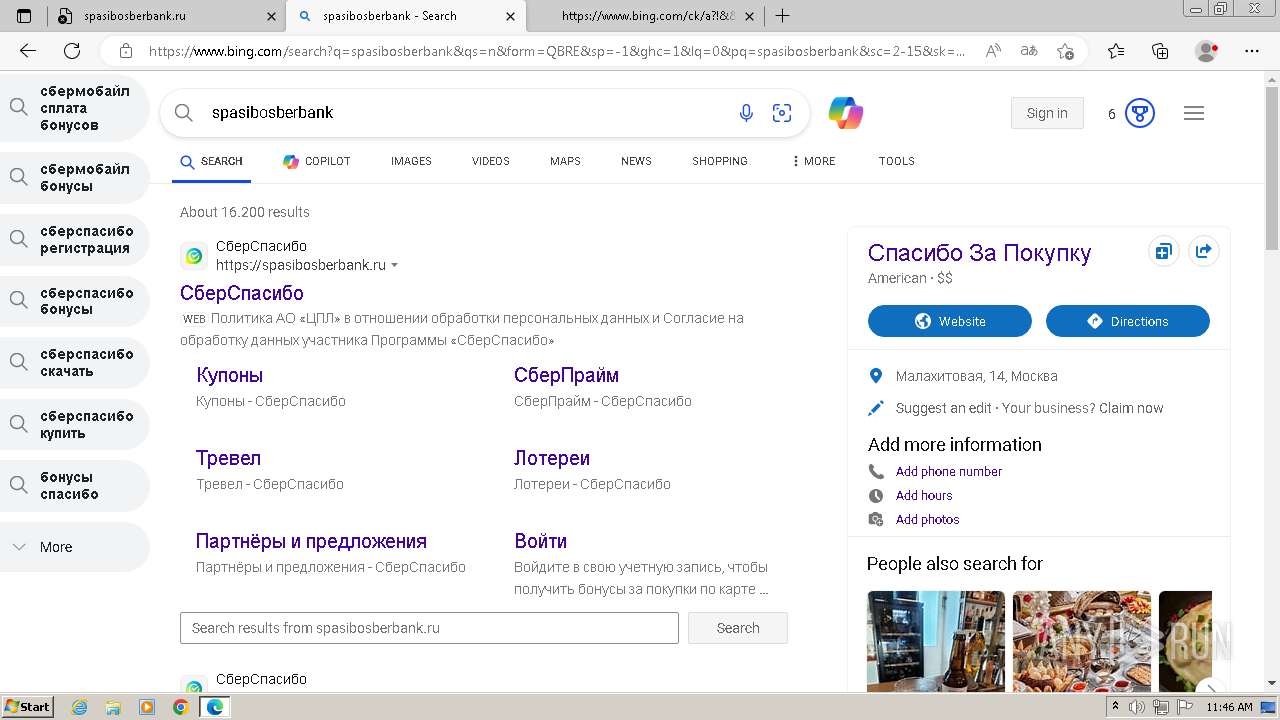1280x720 pixels.
Task: Select the VIDEOS search tab
Action: [491, 161]
